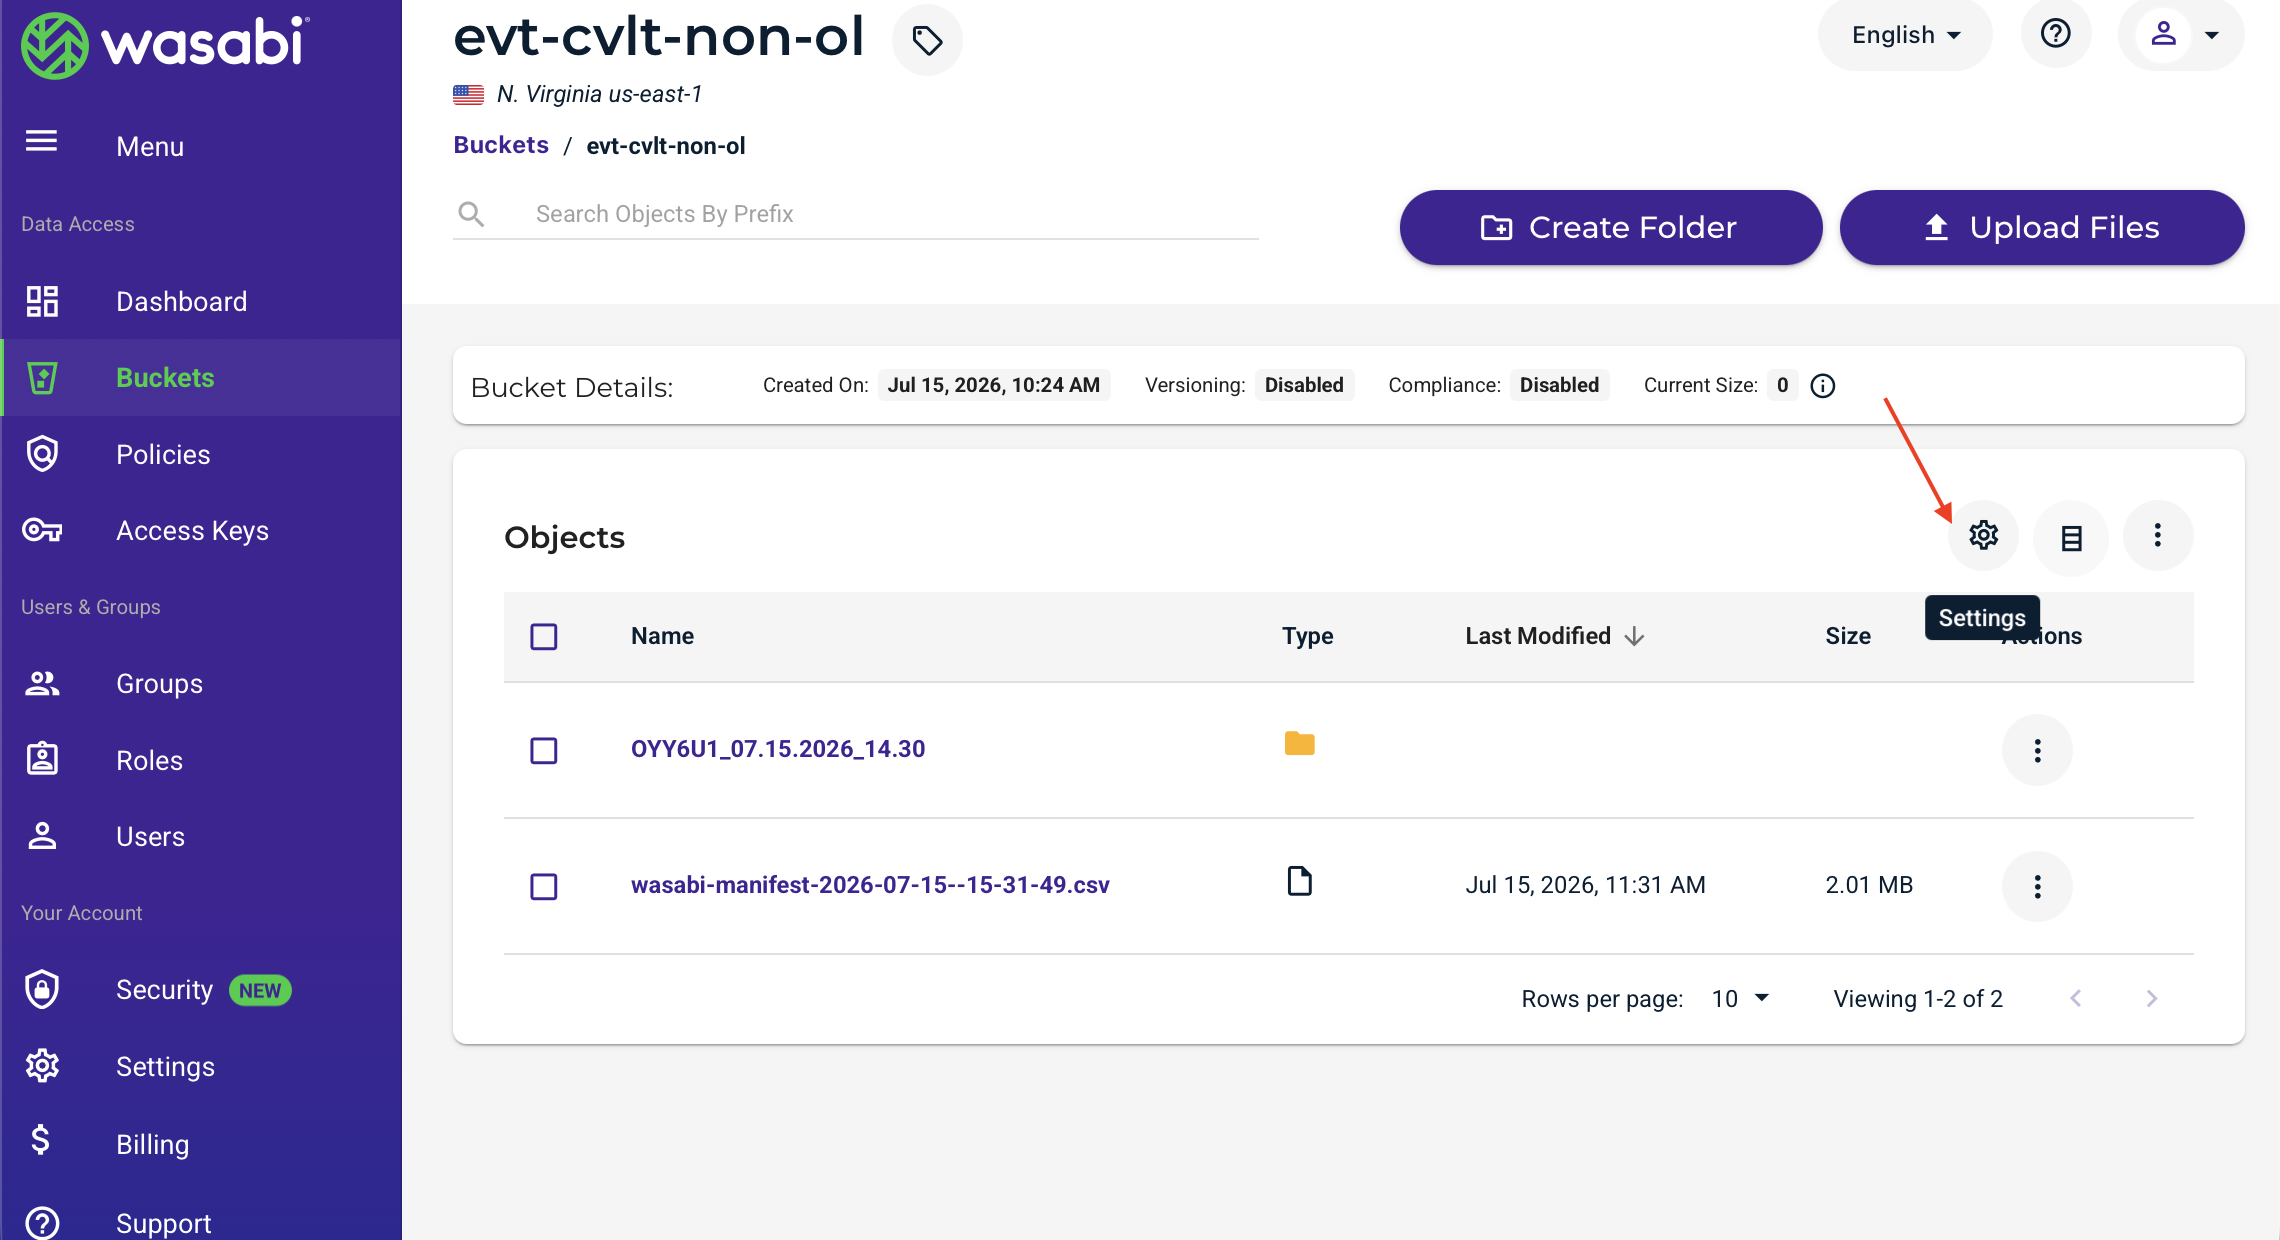The width and height of the screenshot is (2280, 1240).
Task: Click the Versioning Disabled badge
Action: click(x=1304, y=385)
